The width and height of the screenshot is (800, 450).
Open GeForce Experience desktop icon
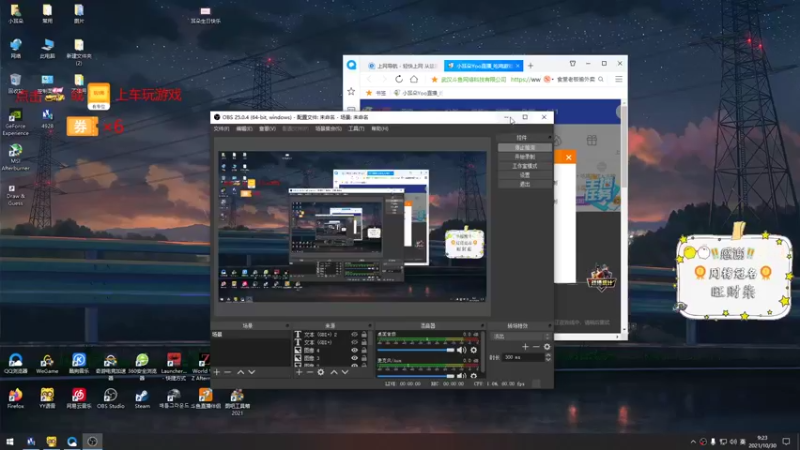pyautogui.click(x=15, y=123)
